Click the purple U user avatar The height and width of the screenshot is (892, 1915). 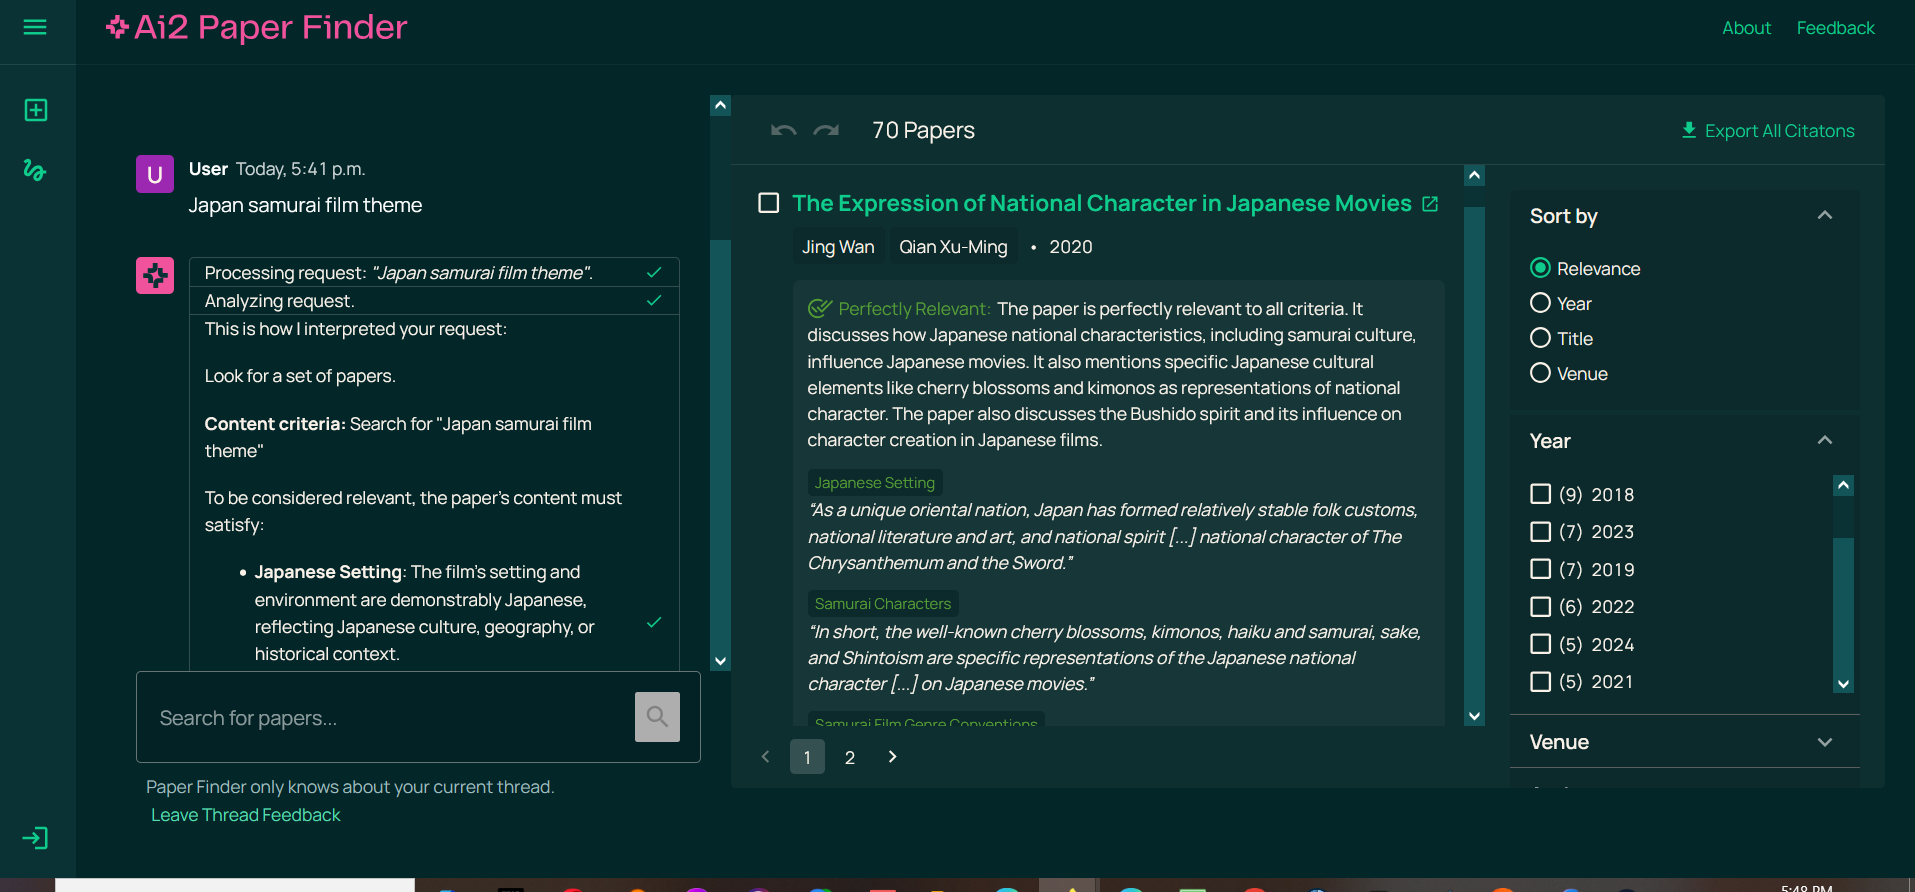(x=155, y=174)
